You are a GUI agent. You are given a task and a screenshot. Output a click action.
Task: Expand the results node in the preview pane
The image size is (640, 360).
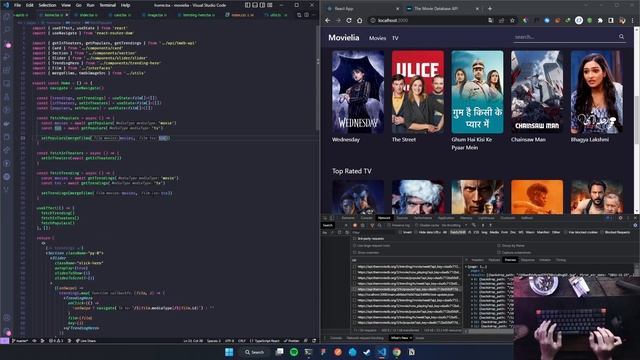469,276
